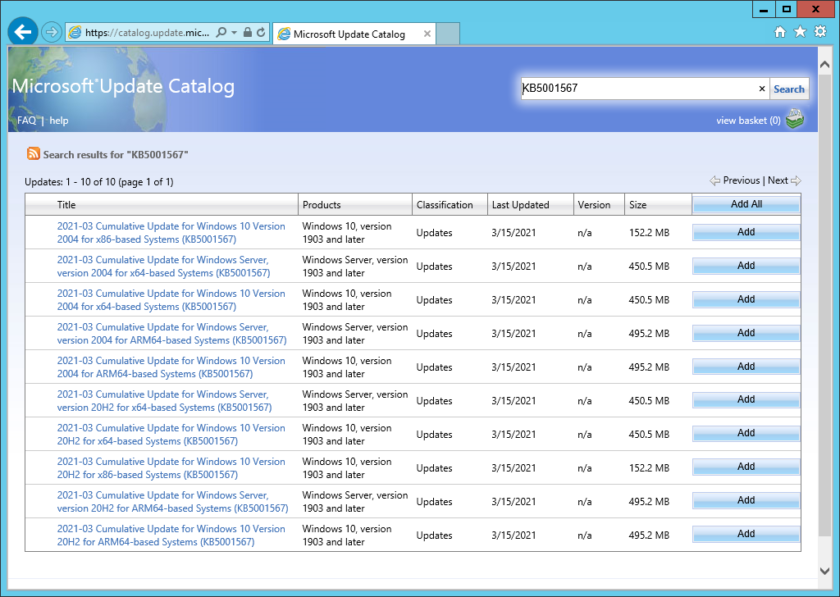Click the Microsoft Update Catalog header title
The width and height of the screenshot is (840, 597).
[x=123, y=86]
